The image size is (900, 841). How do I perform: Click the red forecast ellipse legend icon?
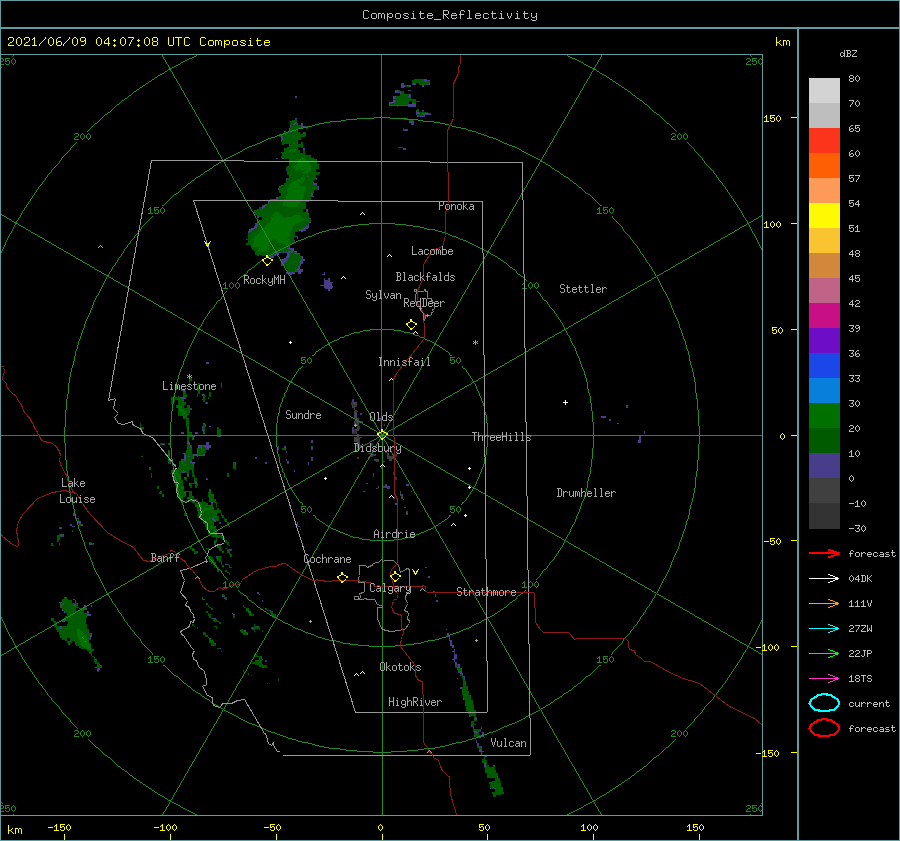click(824, 728)
